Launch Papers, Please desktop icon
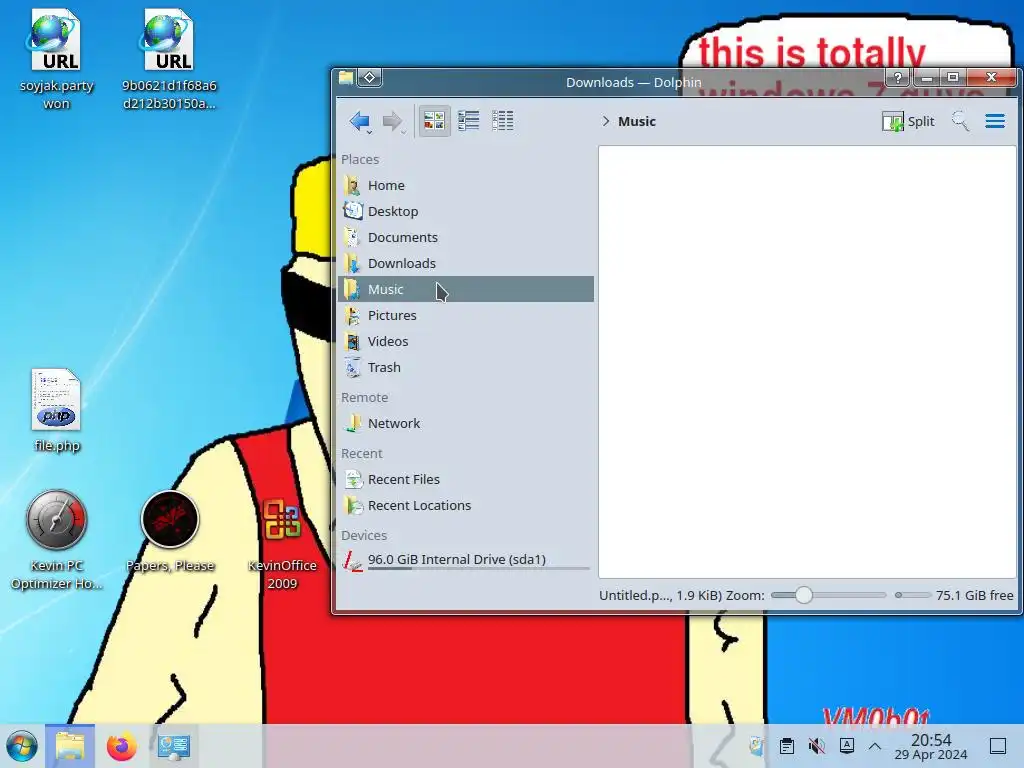Image resolution: width=1024 pixels, height=768 pixels. (170, 531)
